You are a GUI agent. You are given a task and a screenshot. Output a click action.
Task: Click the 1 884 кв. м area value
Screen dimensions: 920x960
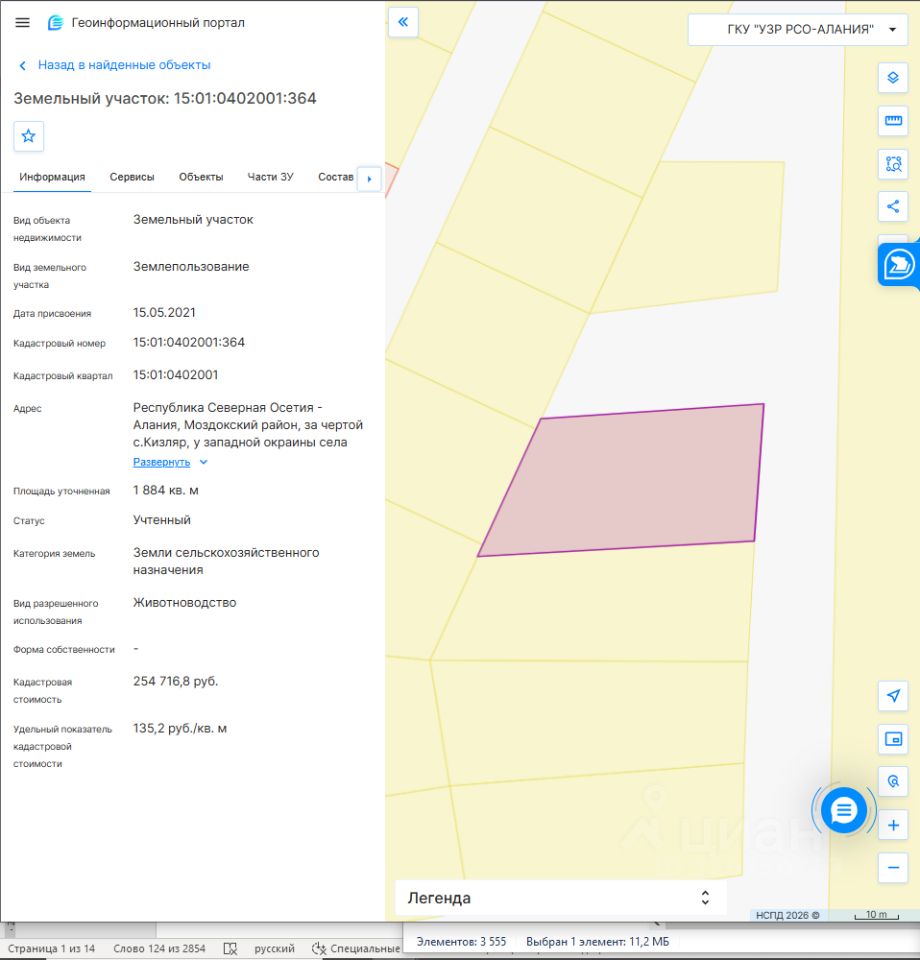coord(166,490)
